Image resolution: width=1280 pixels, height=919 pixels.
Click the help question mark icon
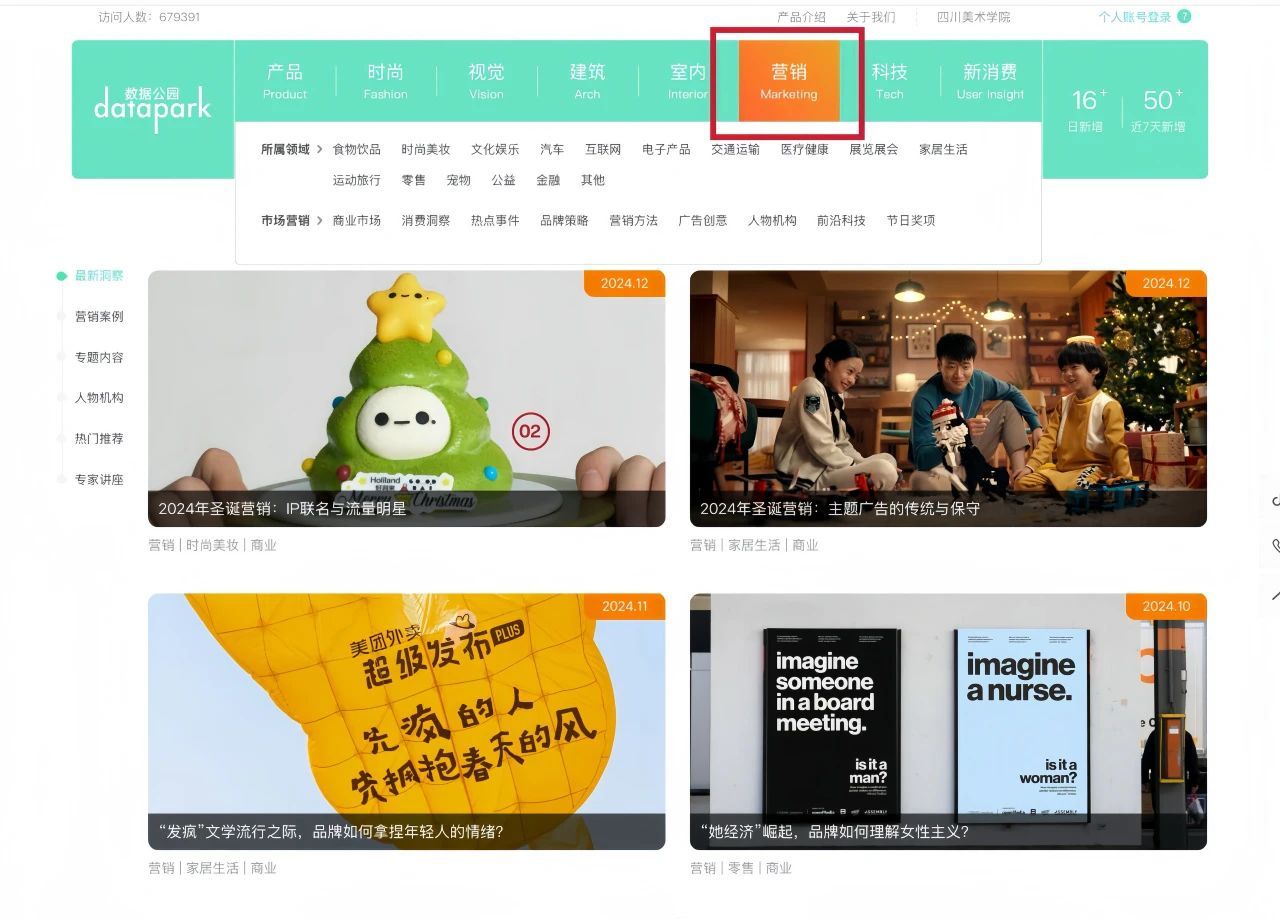pyautogui.click(x=1184, y=17)
